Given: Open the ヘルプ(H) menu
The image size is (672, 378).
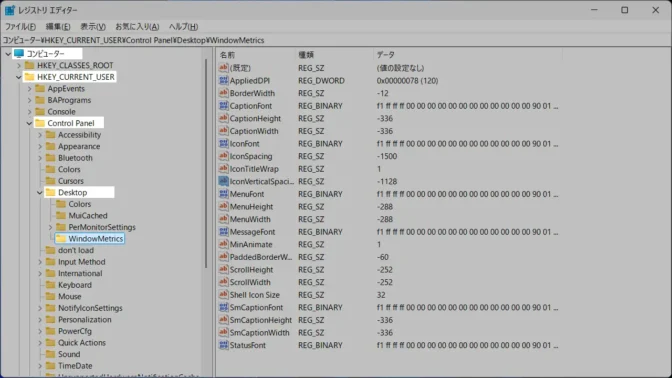Looking at the screenshot, I should [183, 27].
